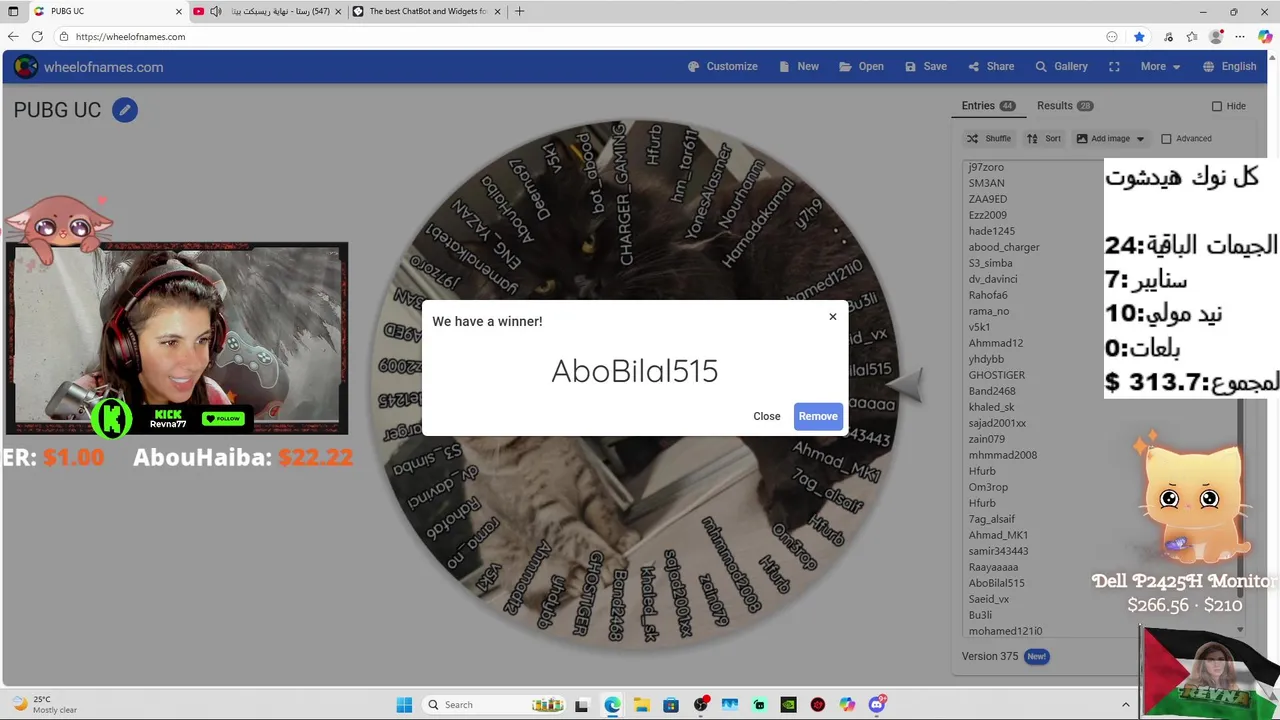Open the tab actions menu icon
Viewport: 1280px width, 720px height.
[x=13, y=11]
